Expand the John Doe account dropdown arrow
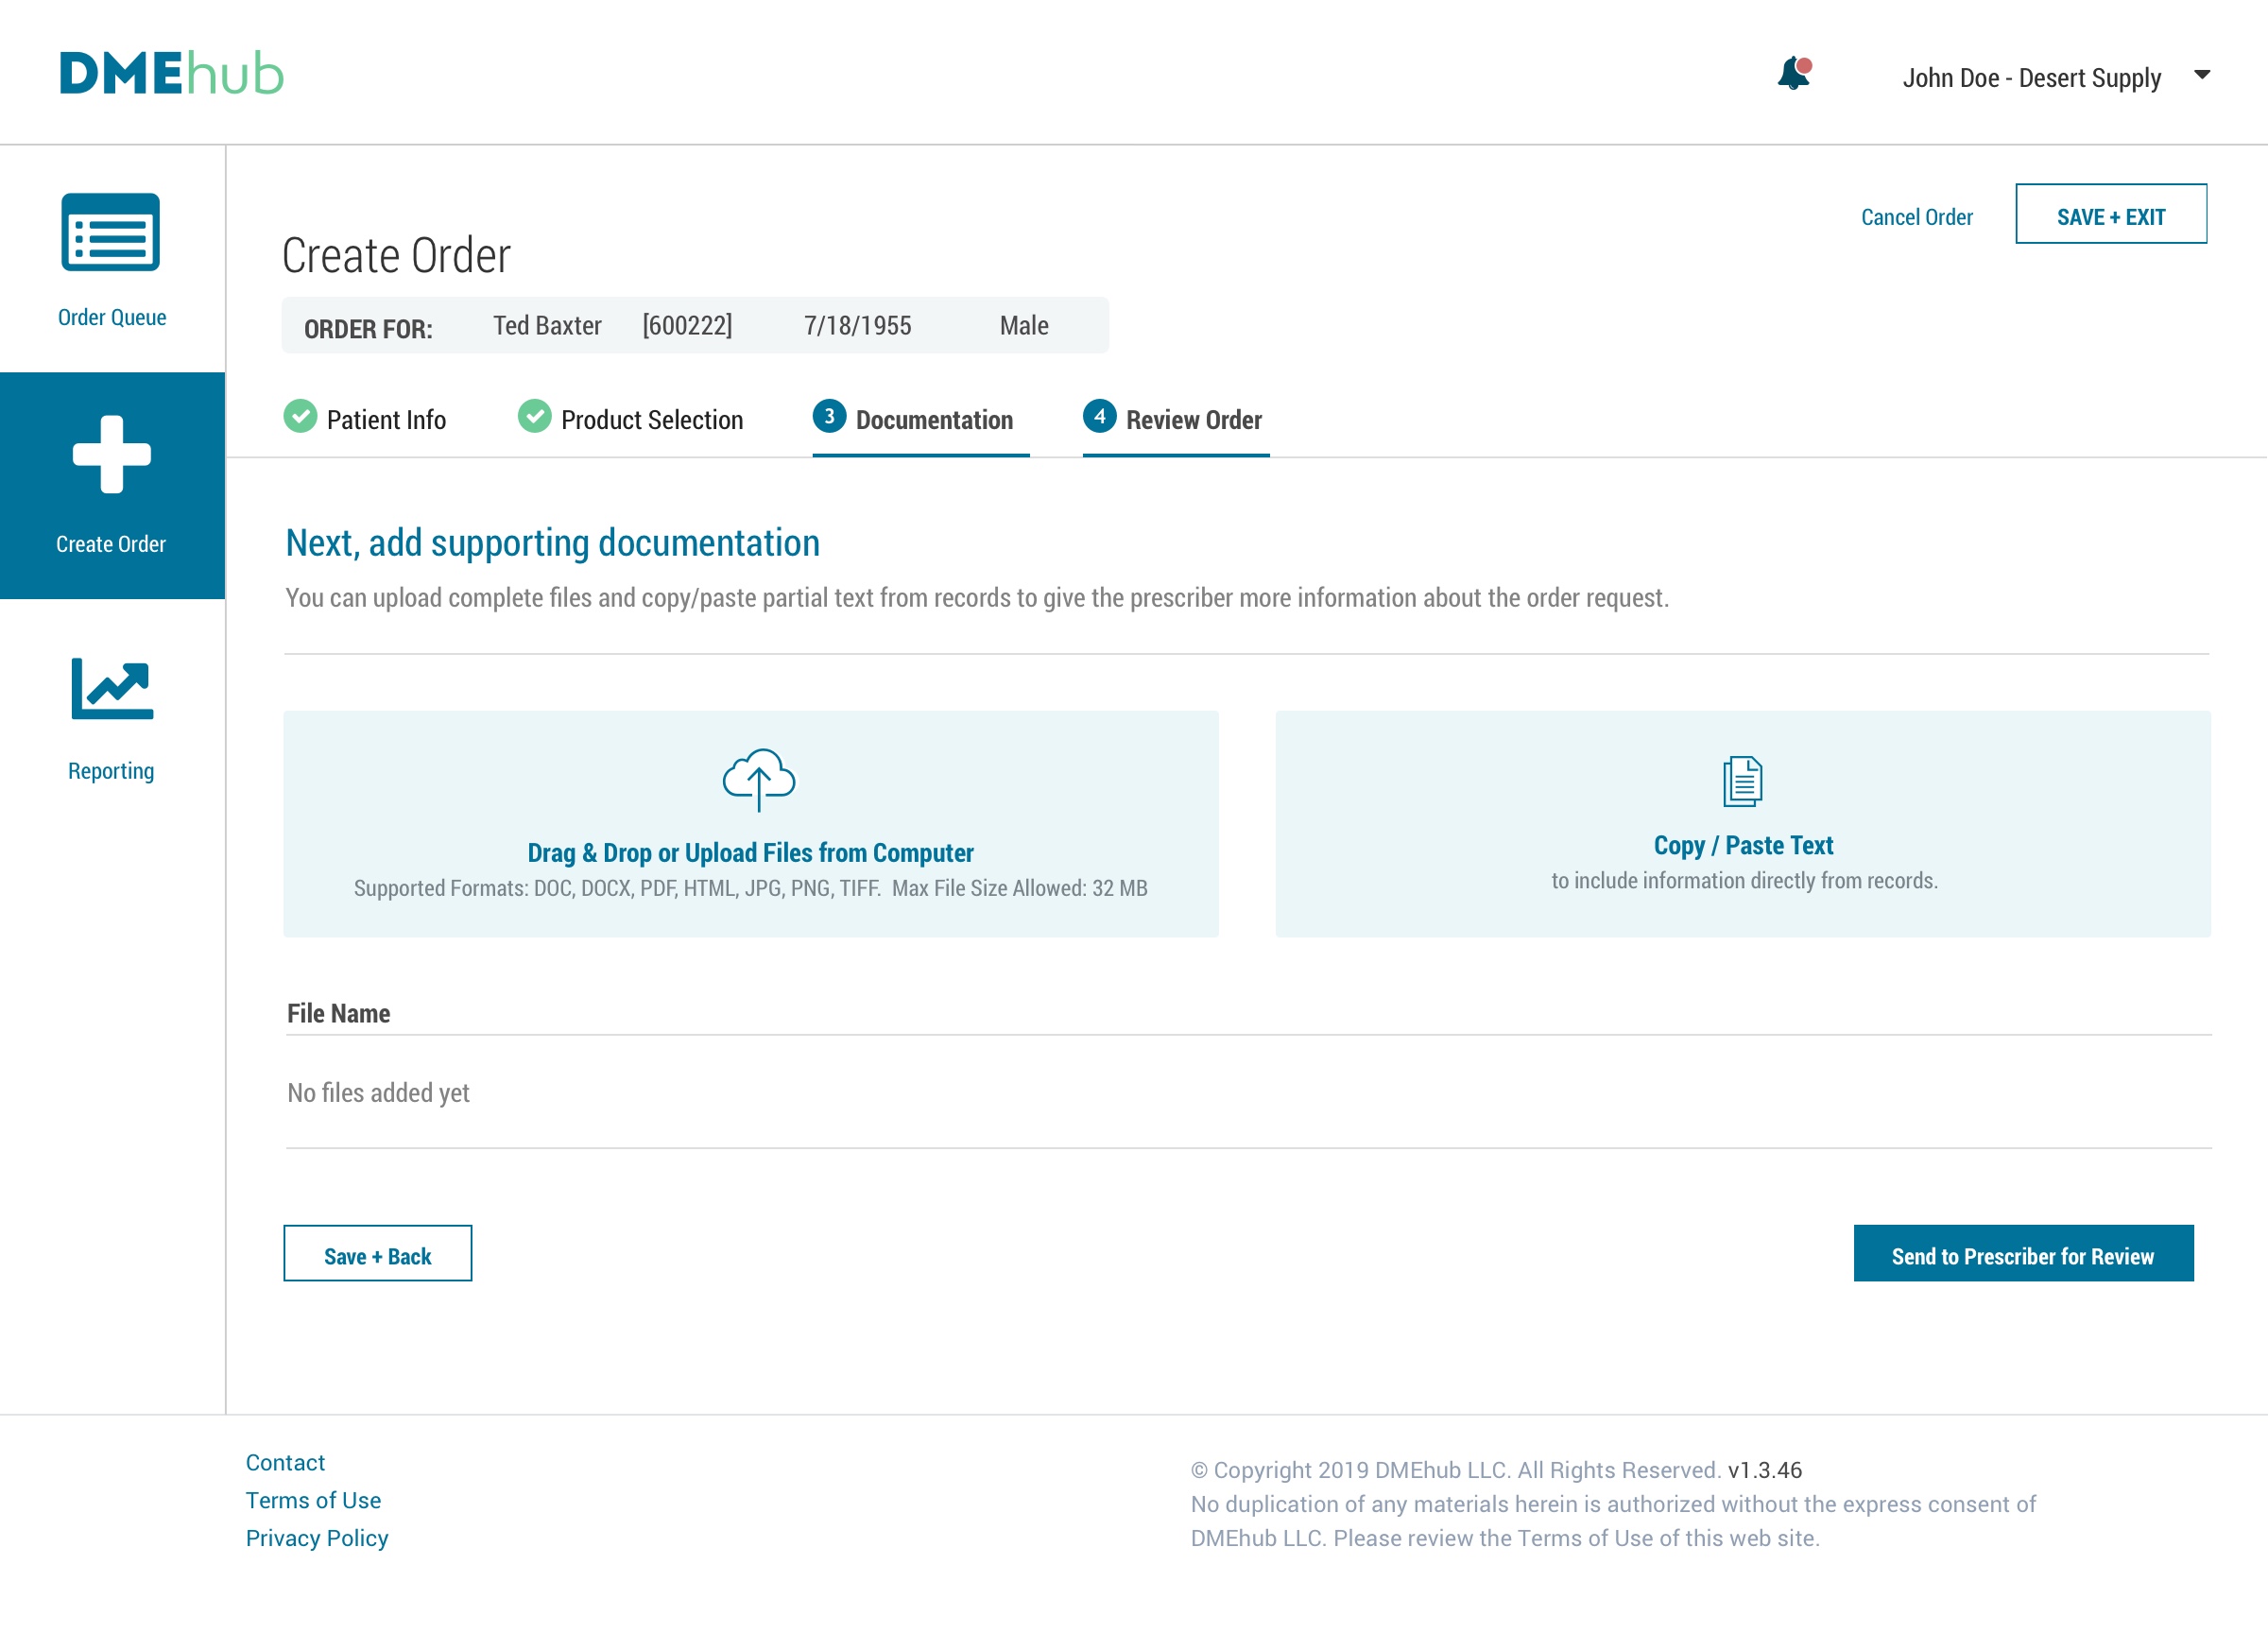The width and height of the screenshot is (2268, 1633). (2201, 75)
